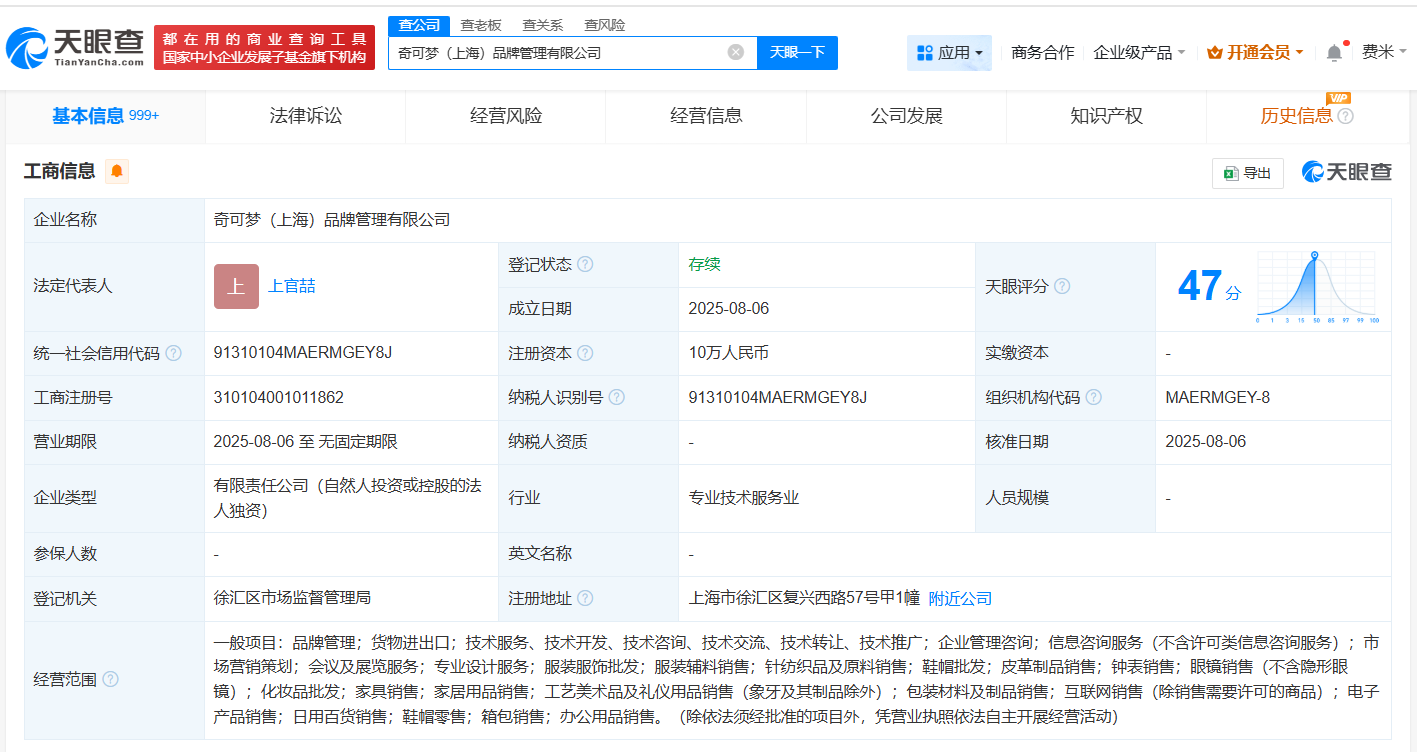The height and width of the screenshot is (752, 1417).
Task: Clear the search box with X icon
Action: point(735,52)
